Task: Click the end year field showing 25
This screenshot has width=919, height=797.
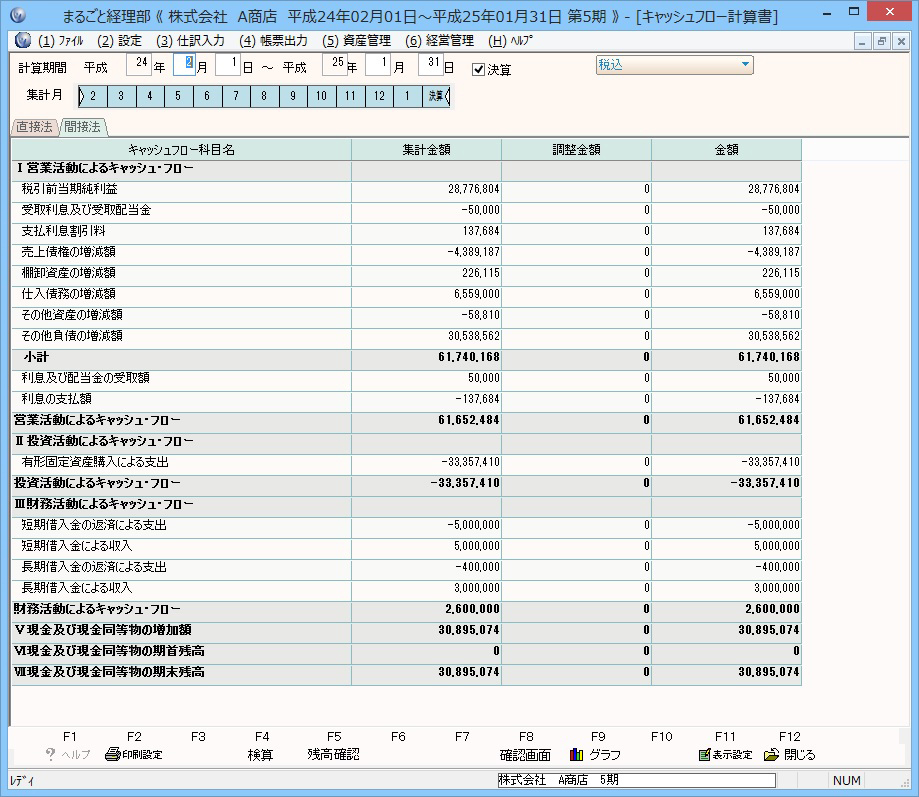Action: [335, 64]
